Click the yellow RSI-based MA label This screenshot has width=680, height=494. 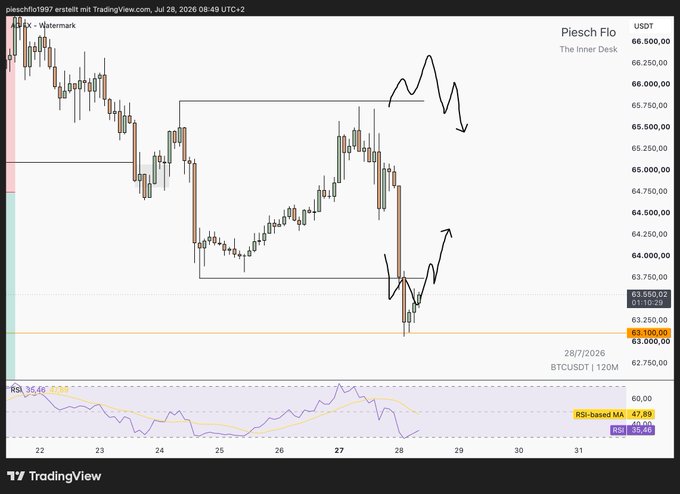(599, 415)
